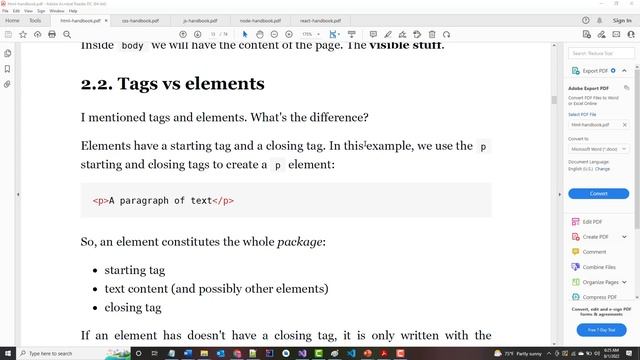The width and height of the screenshot is (640, 360).
Task: Click the document vertical scrollbar thumb
Action: 554,100
